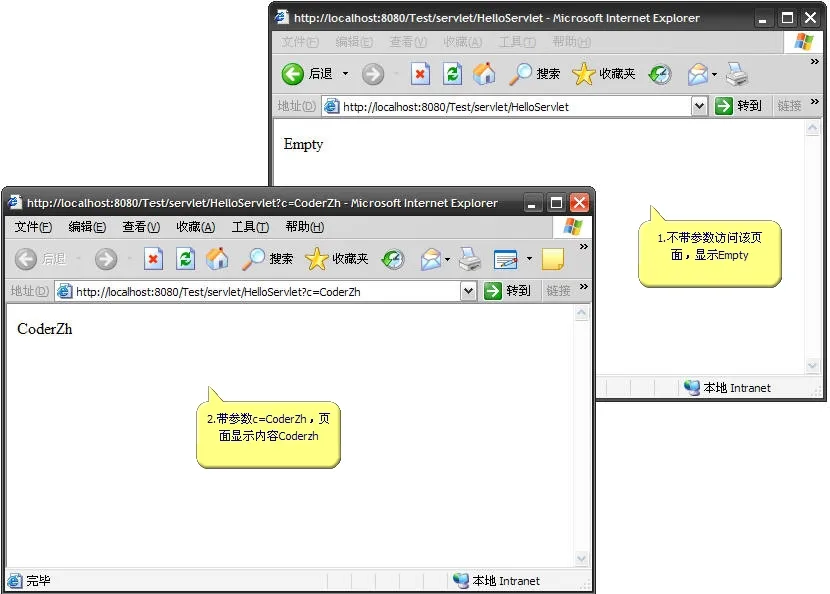Expand toolbar overflow chevron in rear window
The height and width of the screenshot is (594, 830).
point(815,61)
